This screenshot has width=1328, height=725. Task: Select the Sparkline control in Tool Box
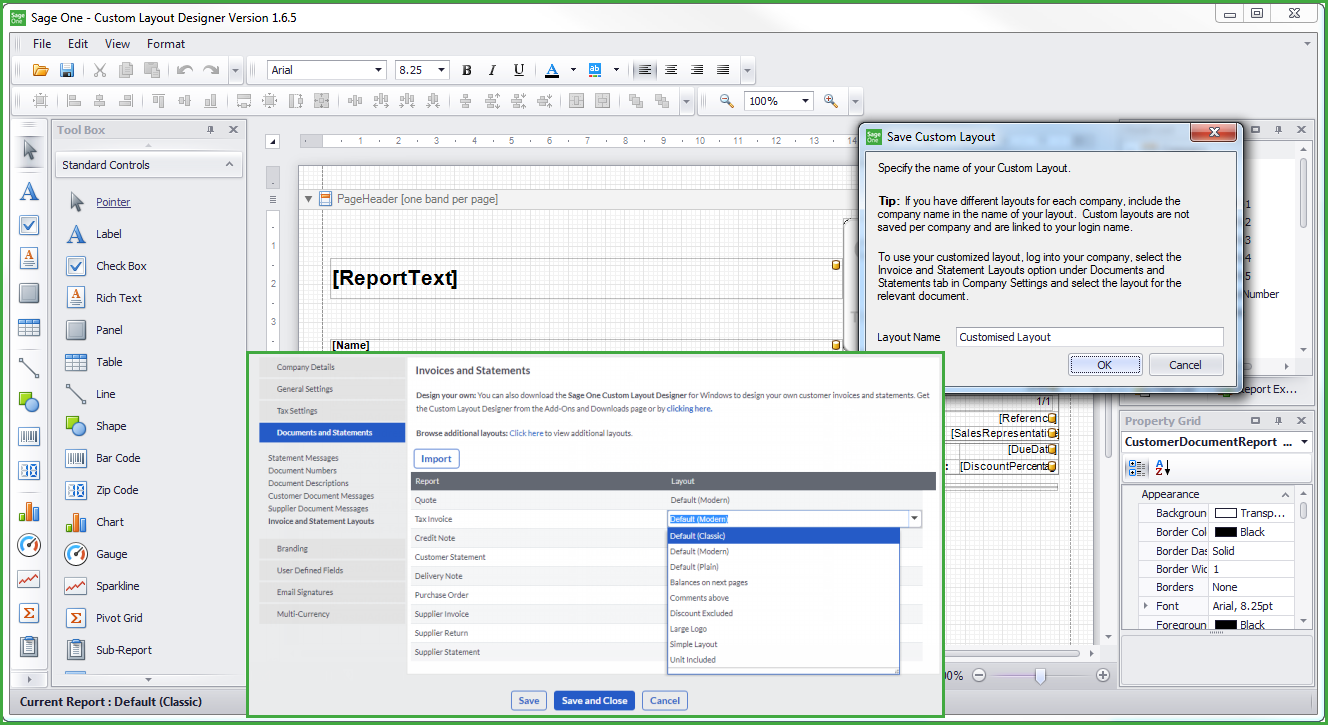117,586
